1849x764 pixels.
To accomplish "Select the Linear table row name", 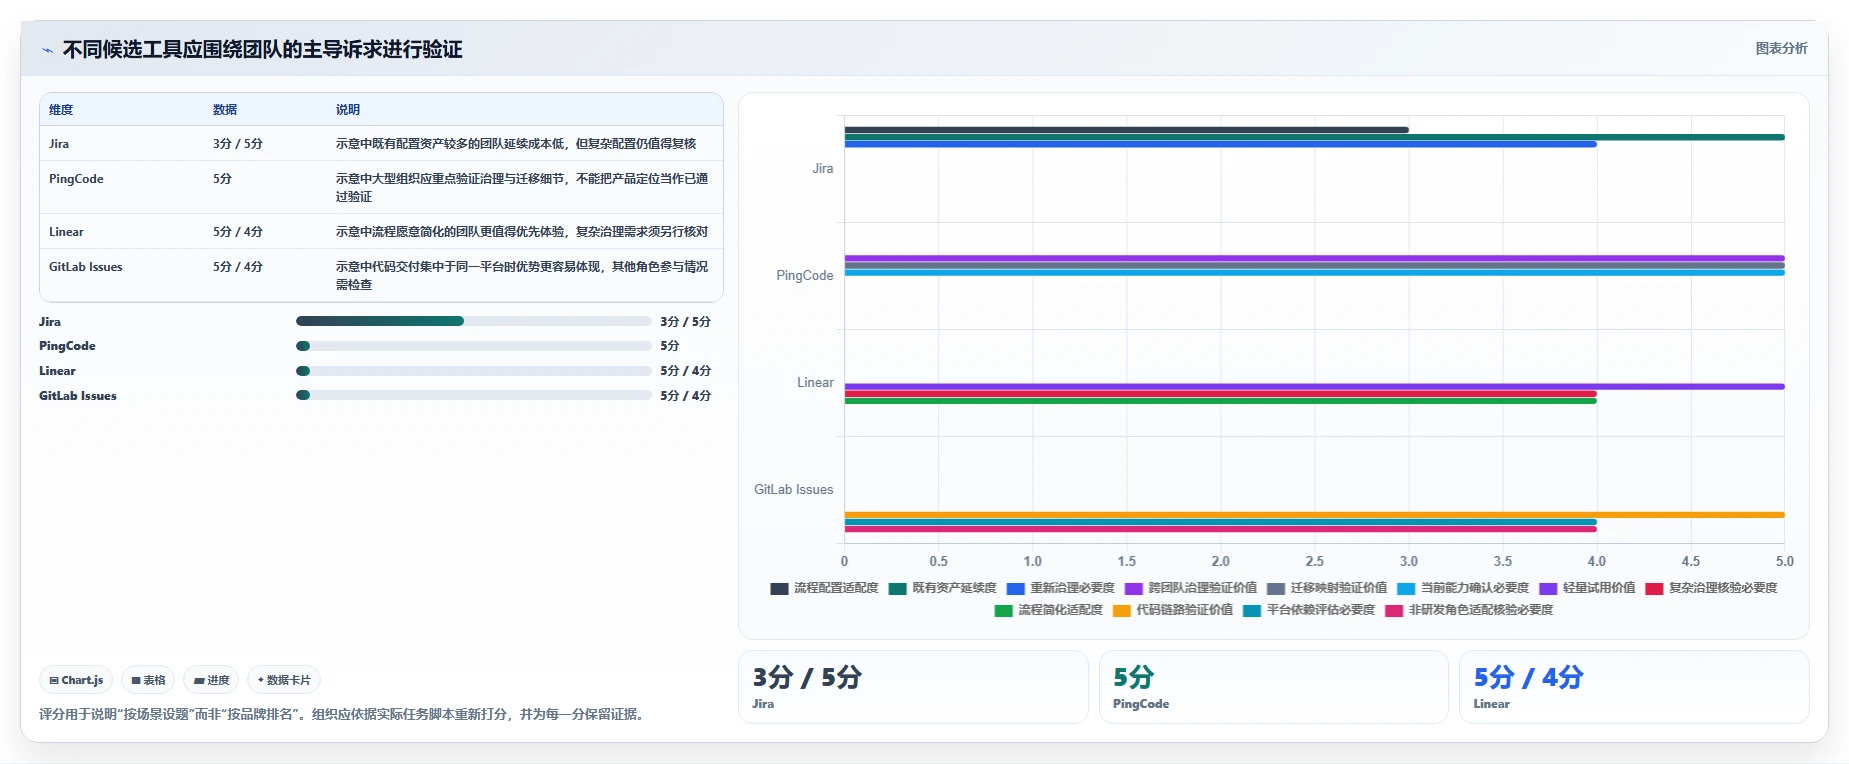I will (66, 232).
